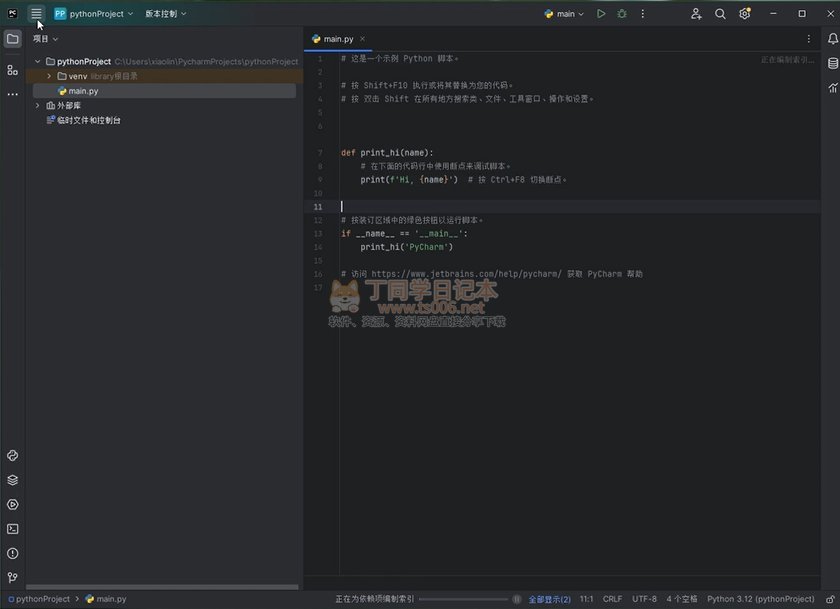
Task: Open the Terminal tool window
Action: 13,529
